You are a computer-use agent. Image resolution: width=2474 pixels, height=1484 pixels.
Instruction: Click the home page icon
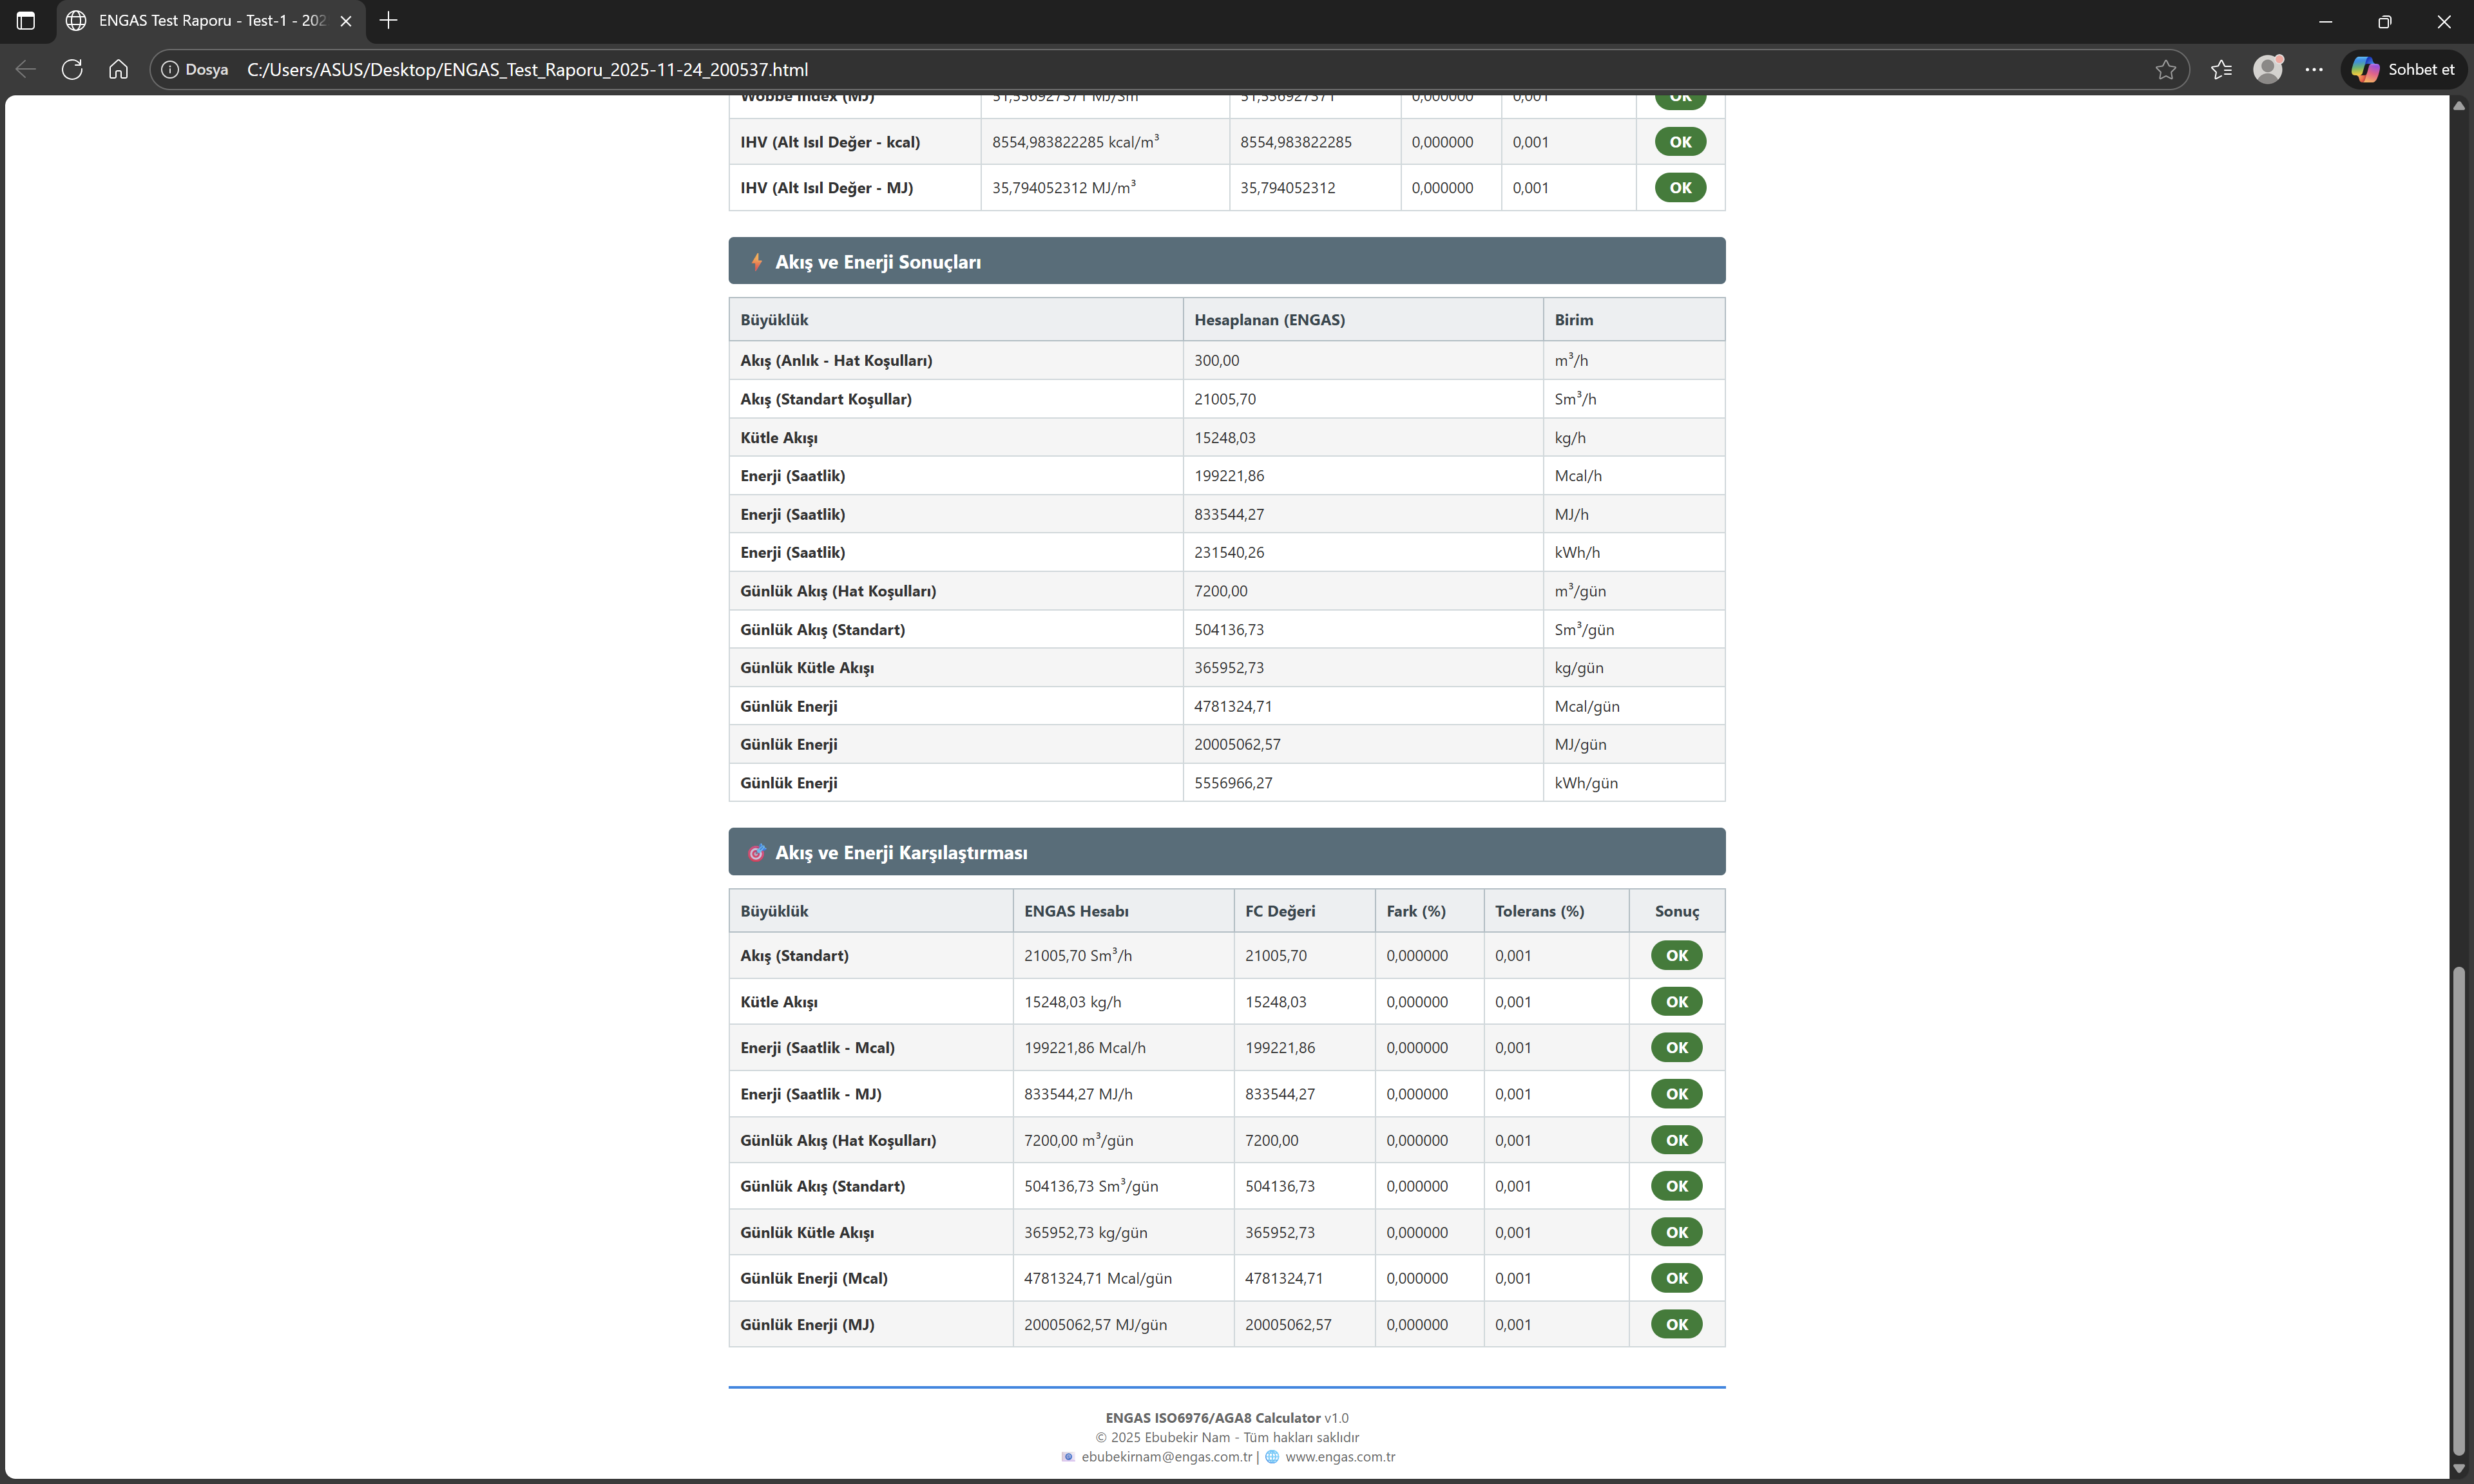[119, 69]
